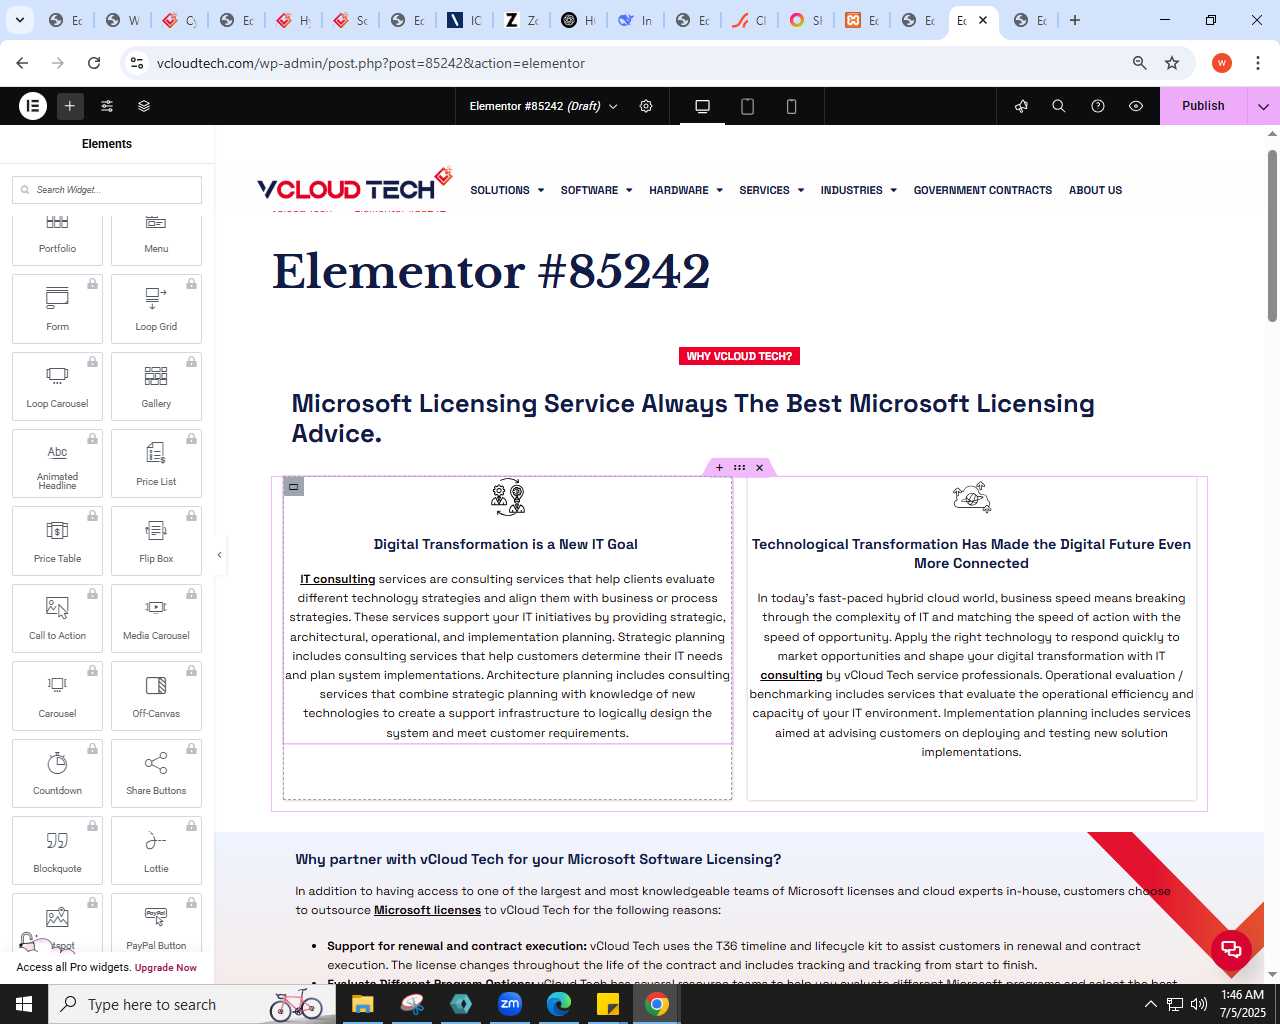This screenshot has width=1280, height=1024.
Task: Select the Media Carousel widget
Action: 156,619
